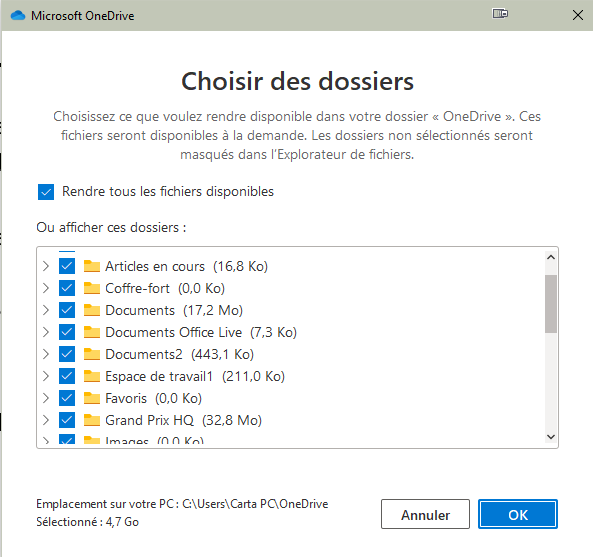
Task: Click the Documents (17,2 Mo) folder icon
Action: click(x=92, y=310)
